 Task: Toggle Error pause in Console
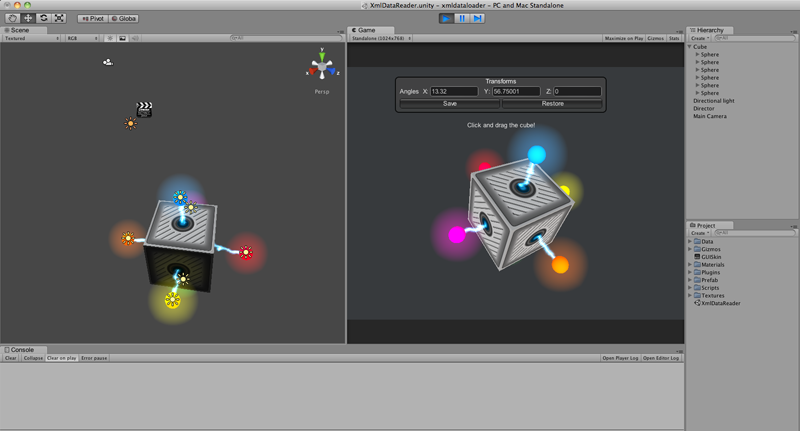[94, 358]
